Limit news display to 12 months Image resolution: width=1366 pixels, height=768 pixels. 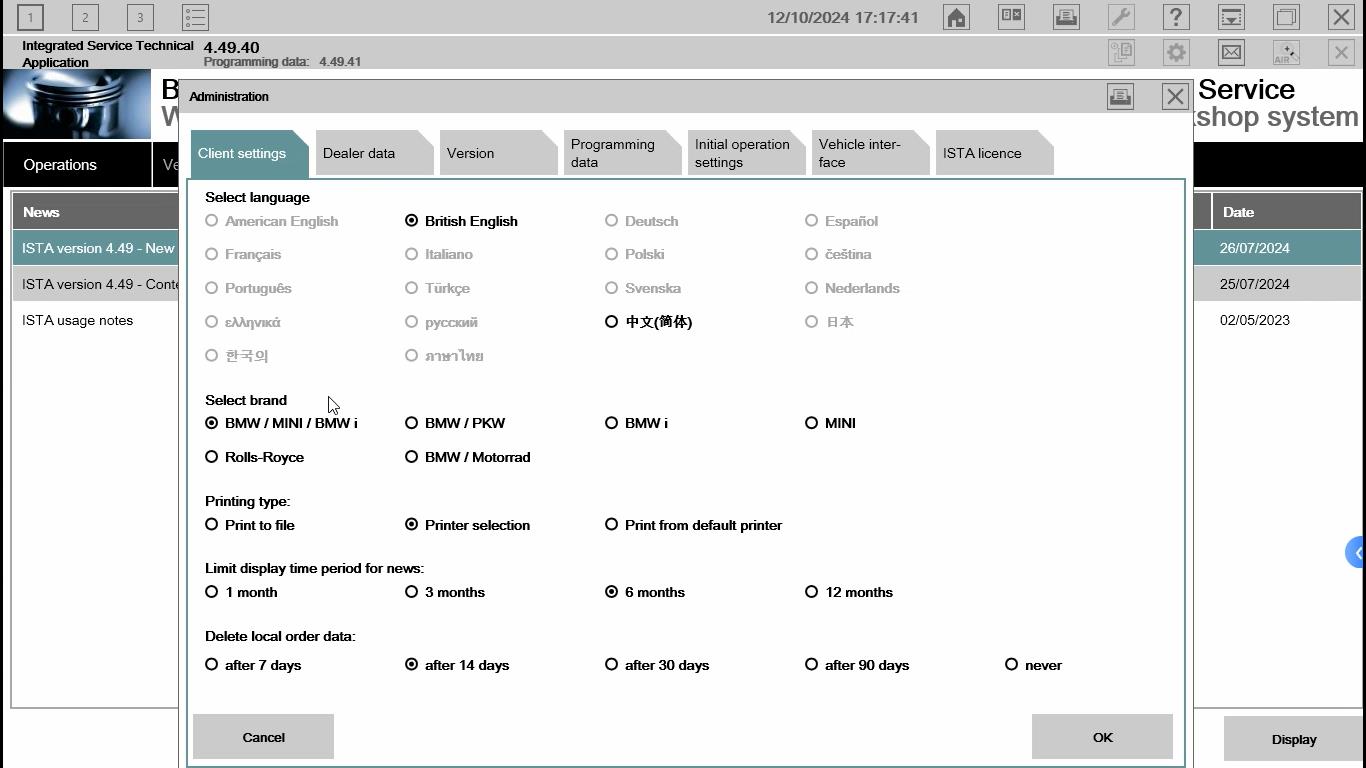848,592
